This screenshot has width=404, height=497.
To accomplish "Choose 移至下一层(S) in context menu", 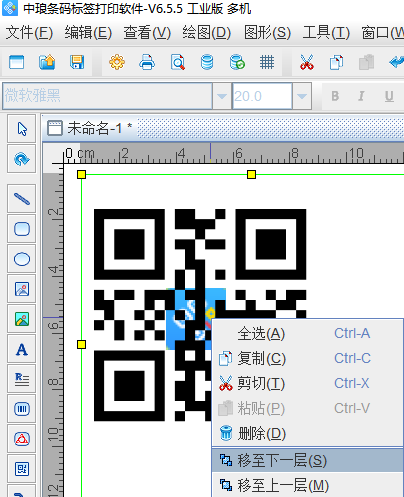I will click(x=307, y=460).
